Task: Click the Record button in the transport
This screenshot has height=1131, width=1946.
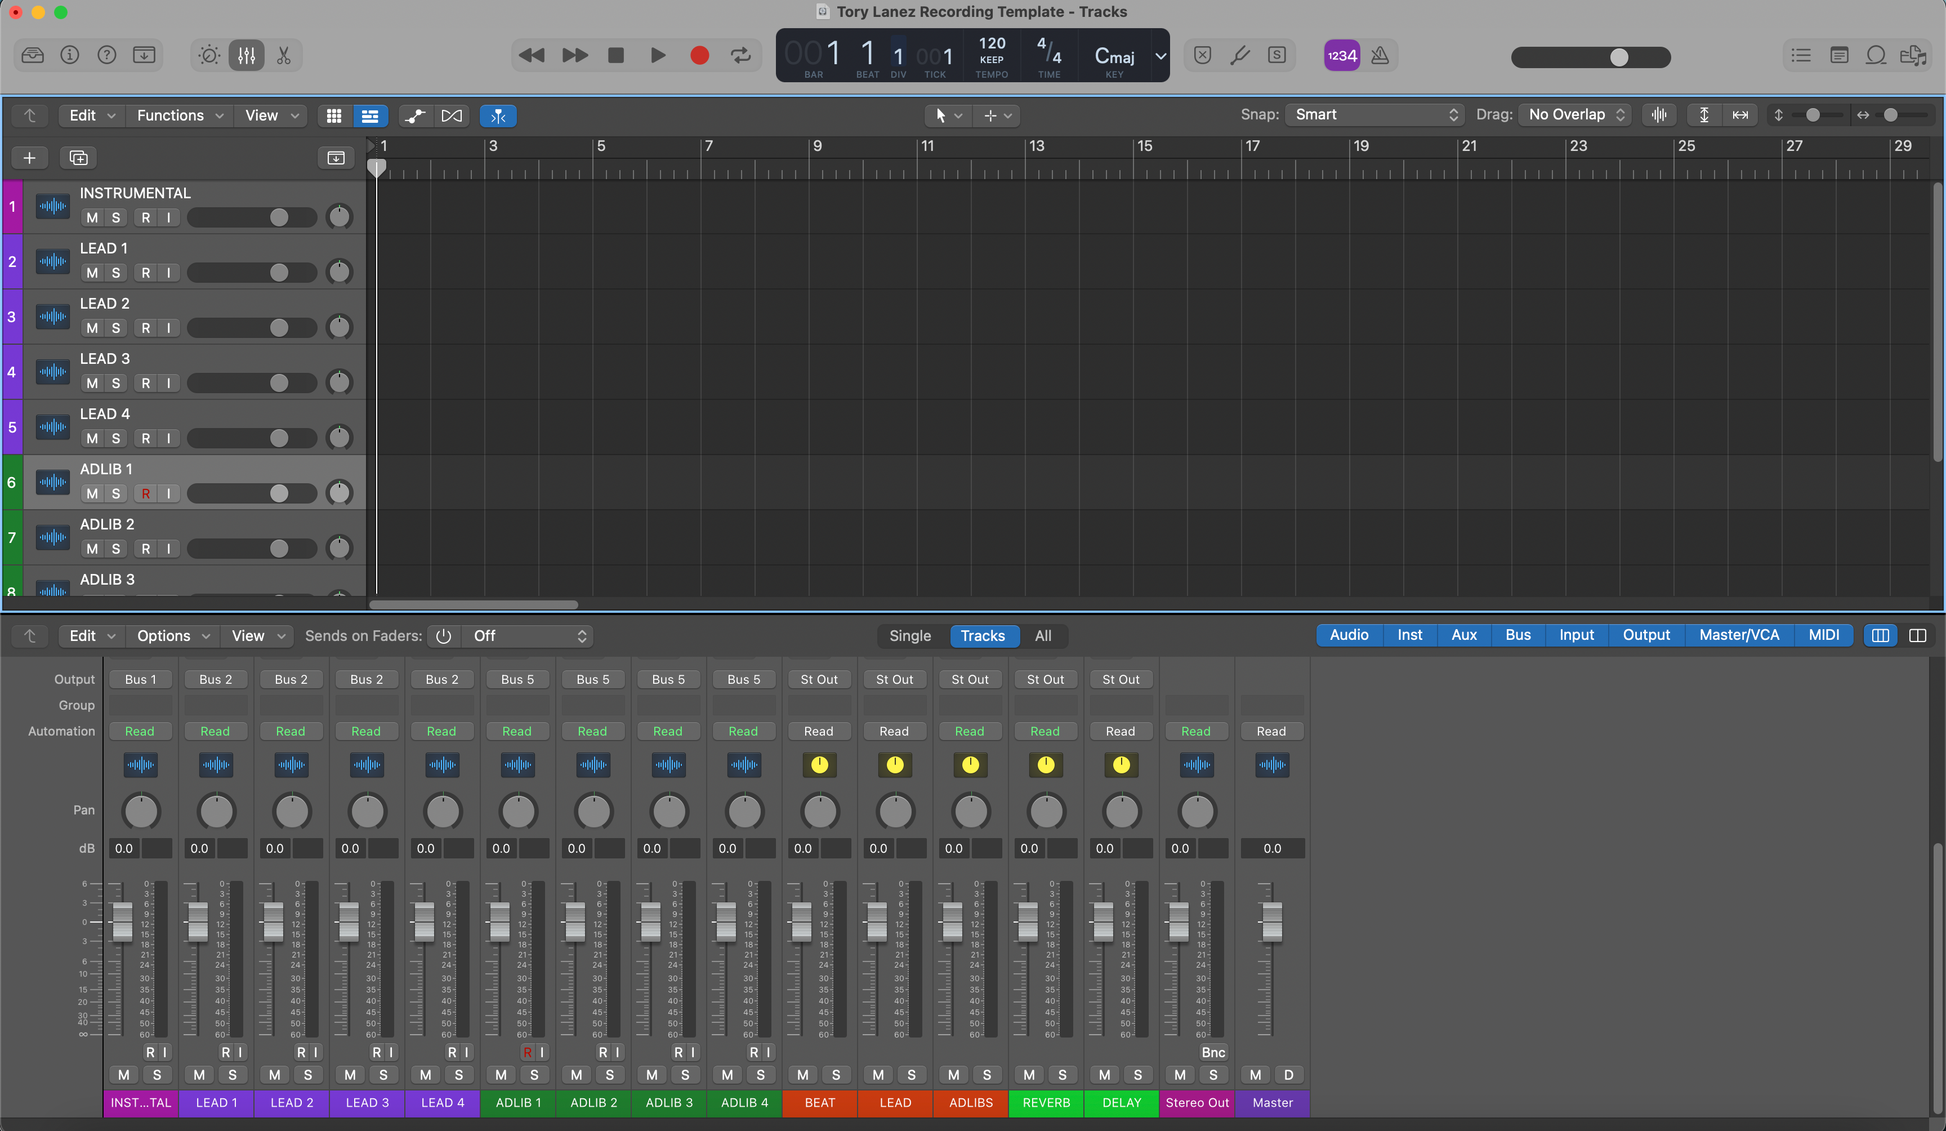Action: click(x=699, y=55)
